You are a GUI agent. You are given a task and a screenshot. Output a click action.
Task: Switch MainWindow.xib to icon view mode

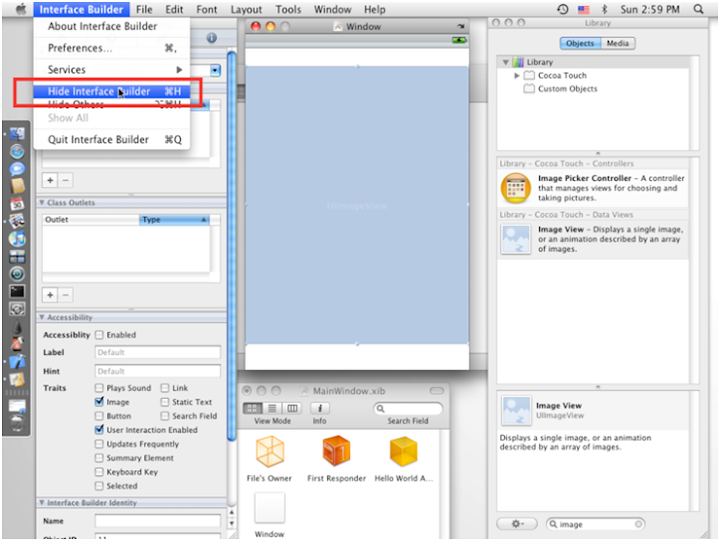coord(252,408)
